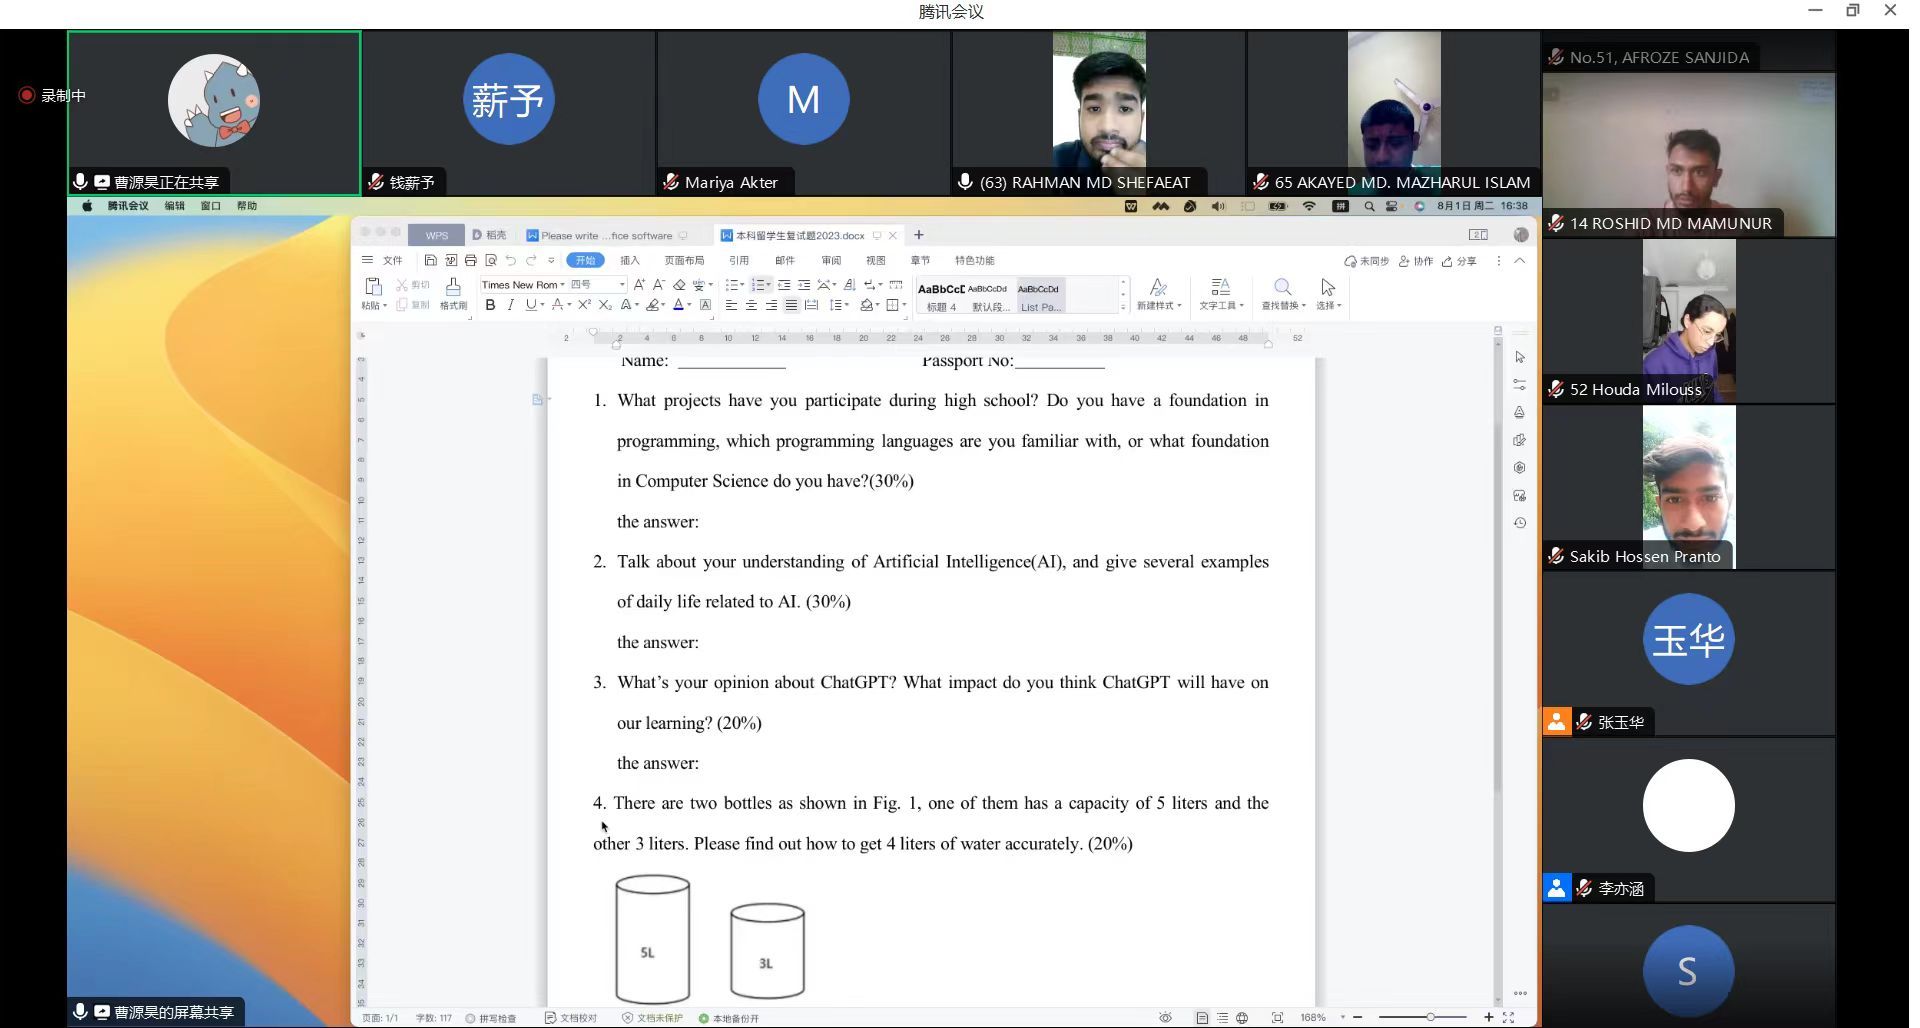
Task: Click the character border icon
Action: 705,305
